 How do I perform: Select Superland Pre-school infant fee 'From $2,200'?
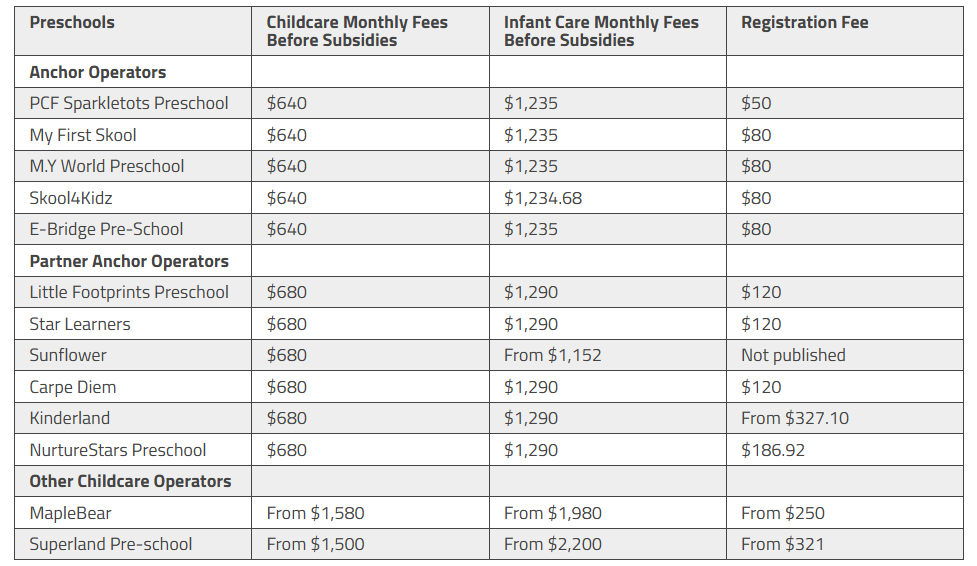click(553, 544)
